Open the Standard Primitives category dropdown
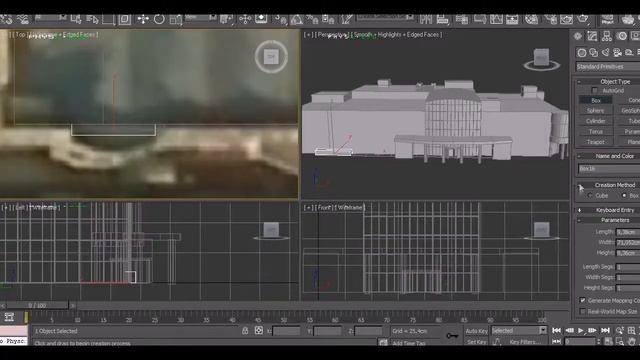 tap(608, 67)
